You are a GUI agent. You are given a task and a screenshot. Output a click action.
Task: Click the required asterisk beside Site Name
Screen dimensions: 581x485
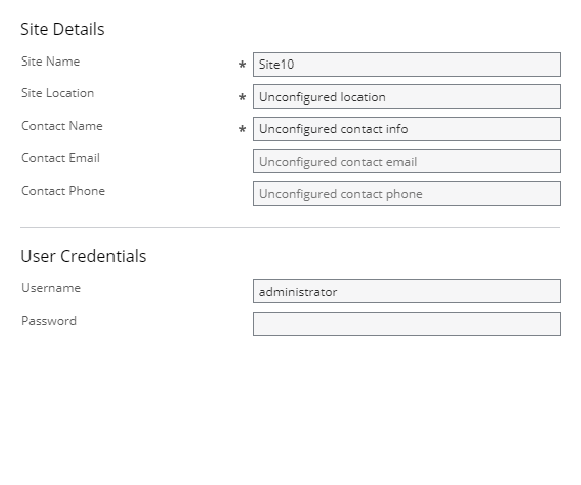click(242, 65)
